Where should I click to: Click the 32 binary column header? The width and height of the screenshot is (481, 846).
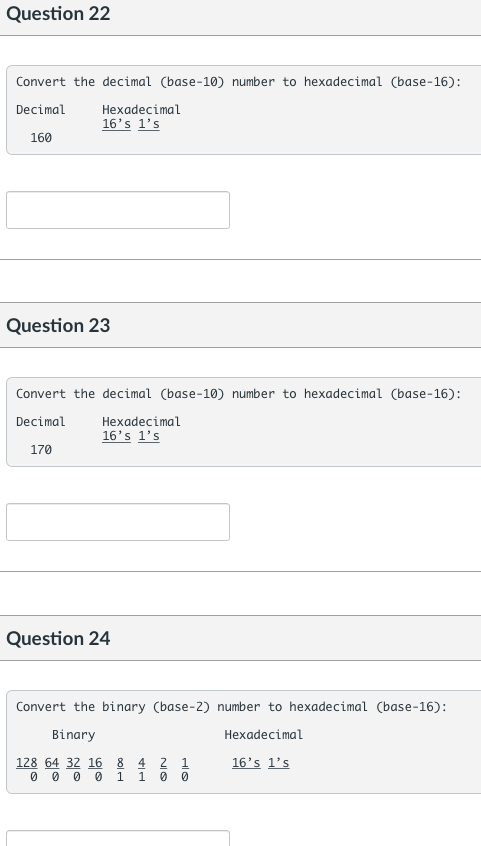click(73, 763)
